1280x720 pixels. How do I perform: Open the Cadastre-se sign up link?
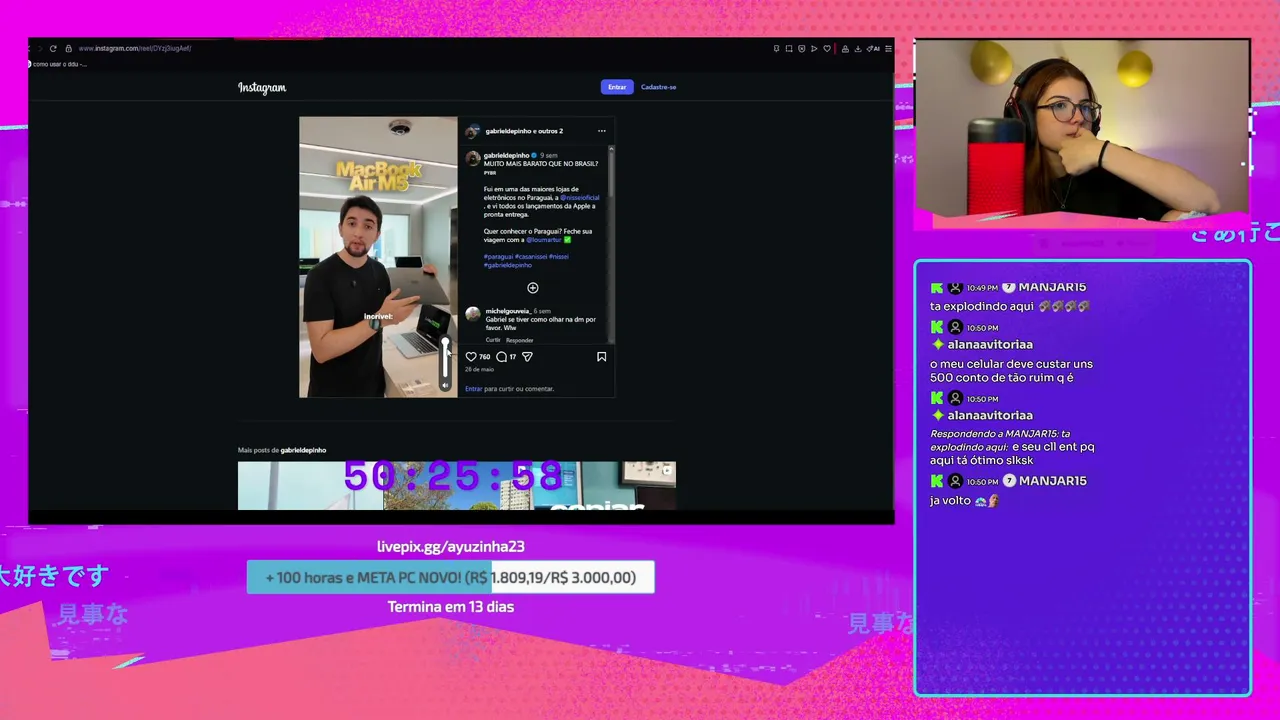(x=658, y=87)
